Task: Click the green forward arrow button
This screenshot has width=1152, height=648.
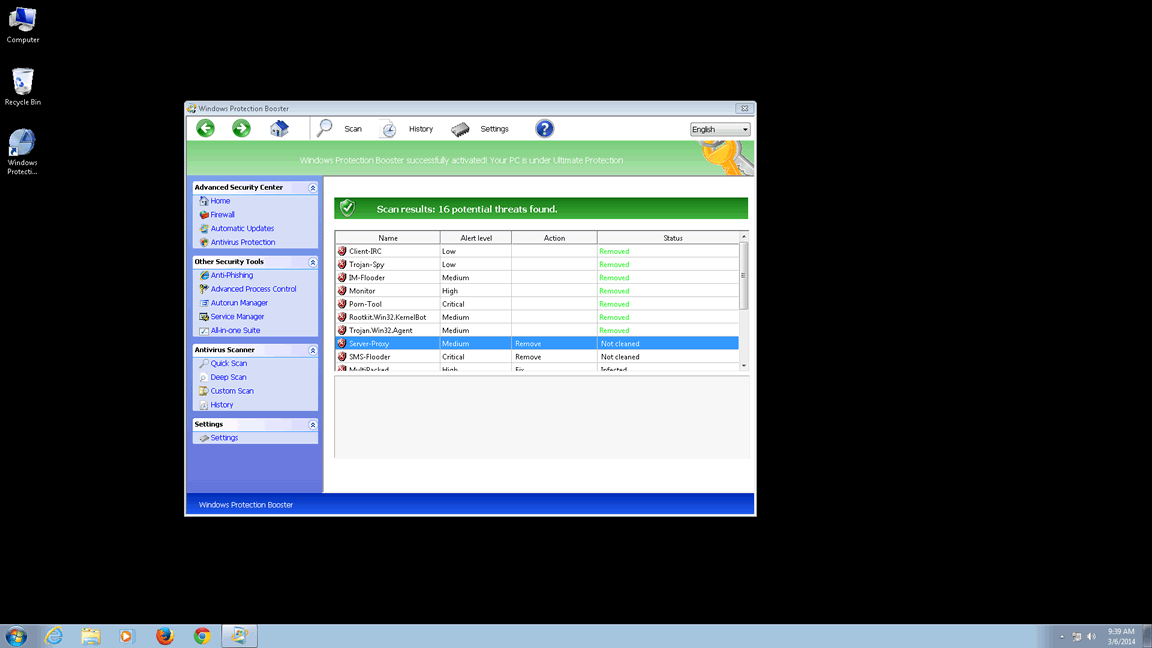Action: click(x=241, y=128)
